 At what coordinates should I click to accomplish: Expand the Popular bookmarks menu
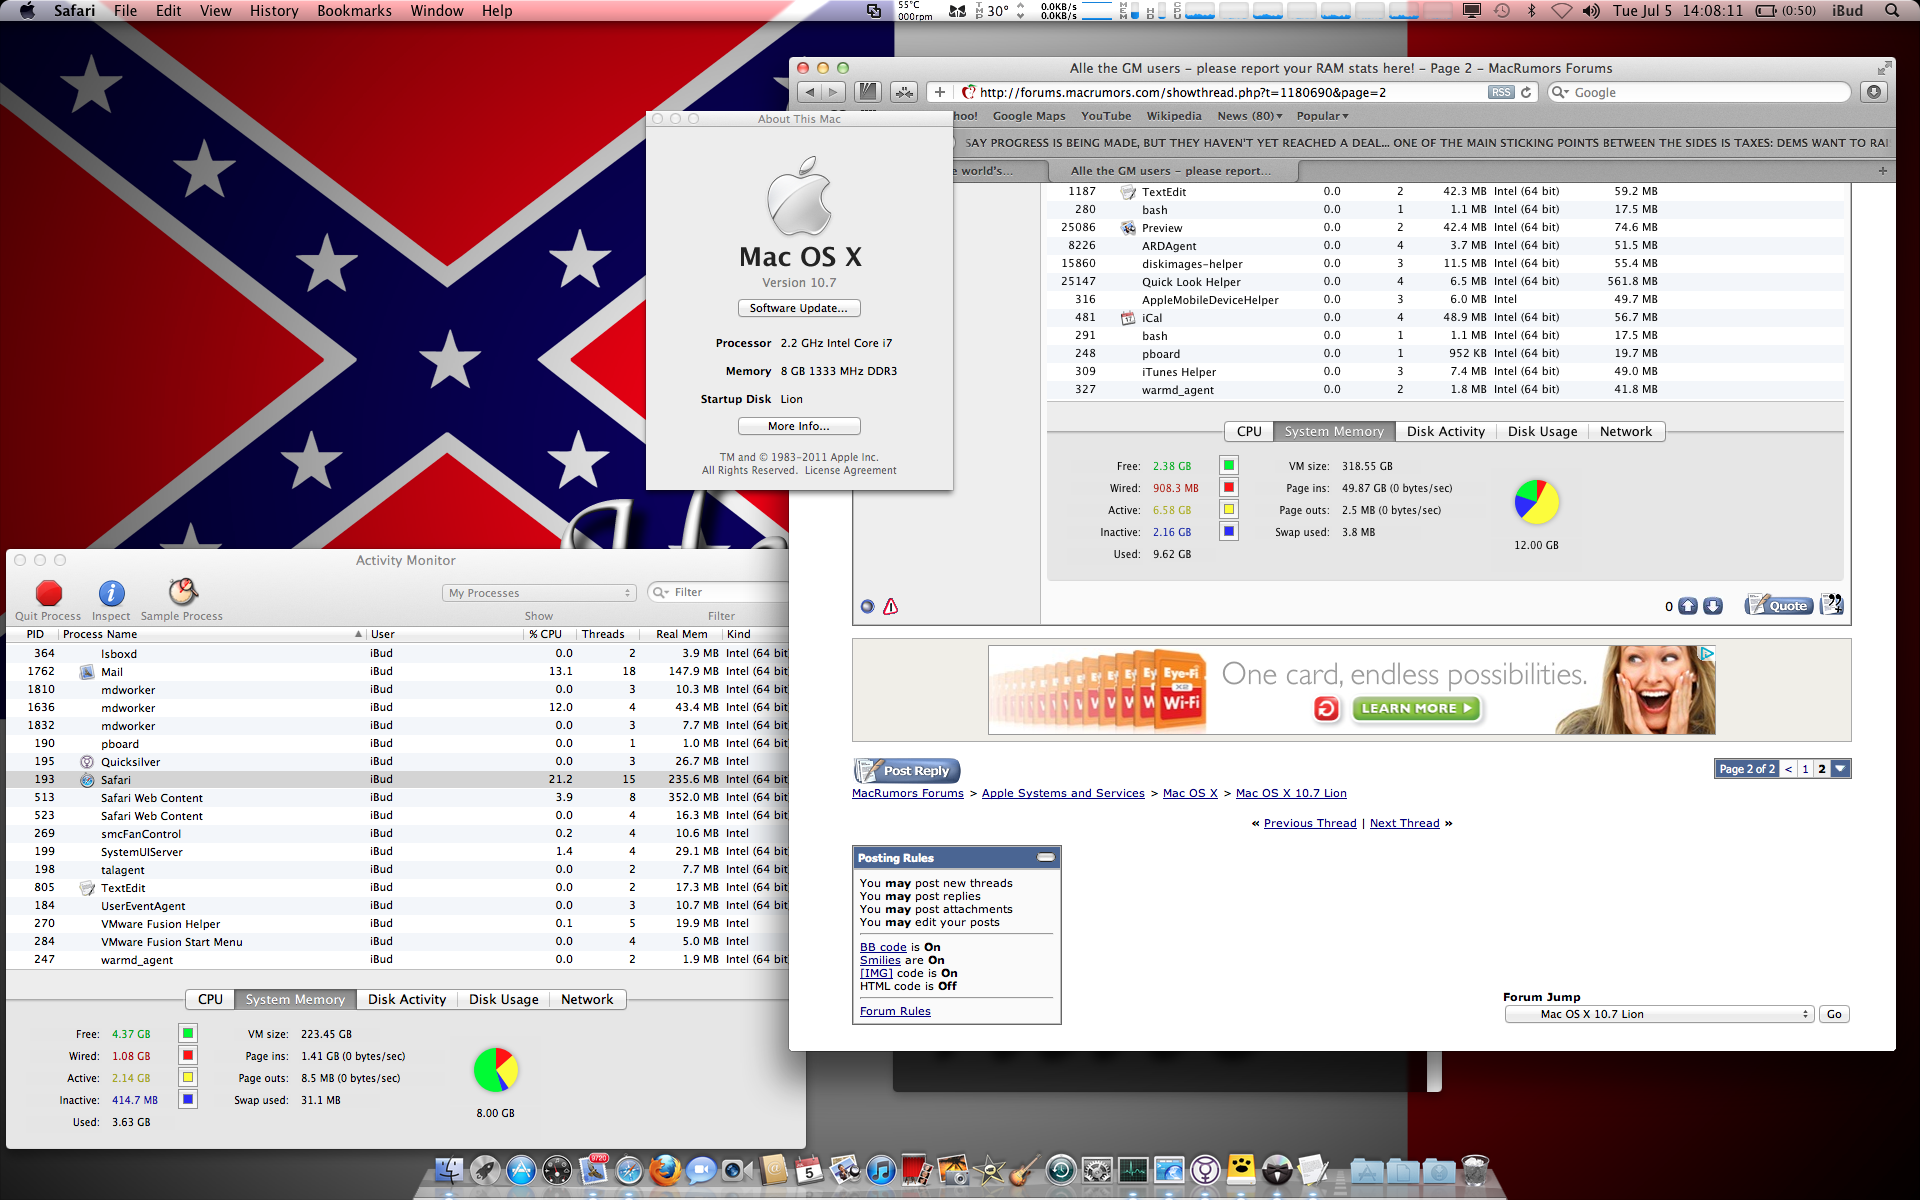pos(1323,116)
